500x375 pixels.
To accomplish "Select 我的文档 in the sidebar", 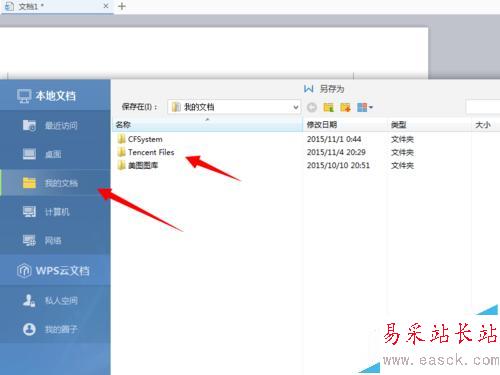I will click(x=55, y=183).
